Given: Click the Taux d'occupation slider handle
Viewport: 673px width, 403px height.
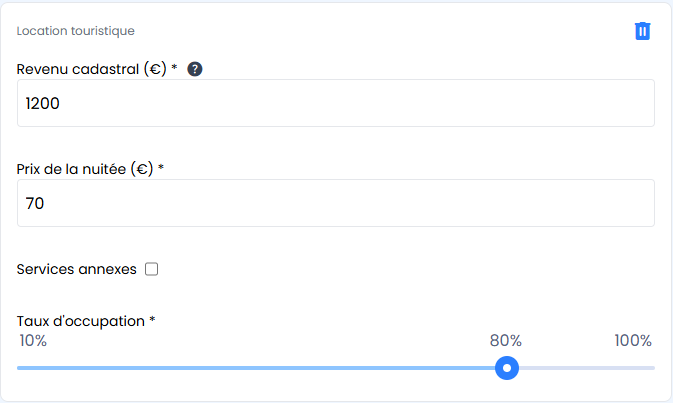Looking at the screenshot, I should [507, 368].
